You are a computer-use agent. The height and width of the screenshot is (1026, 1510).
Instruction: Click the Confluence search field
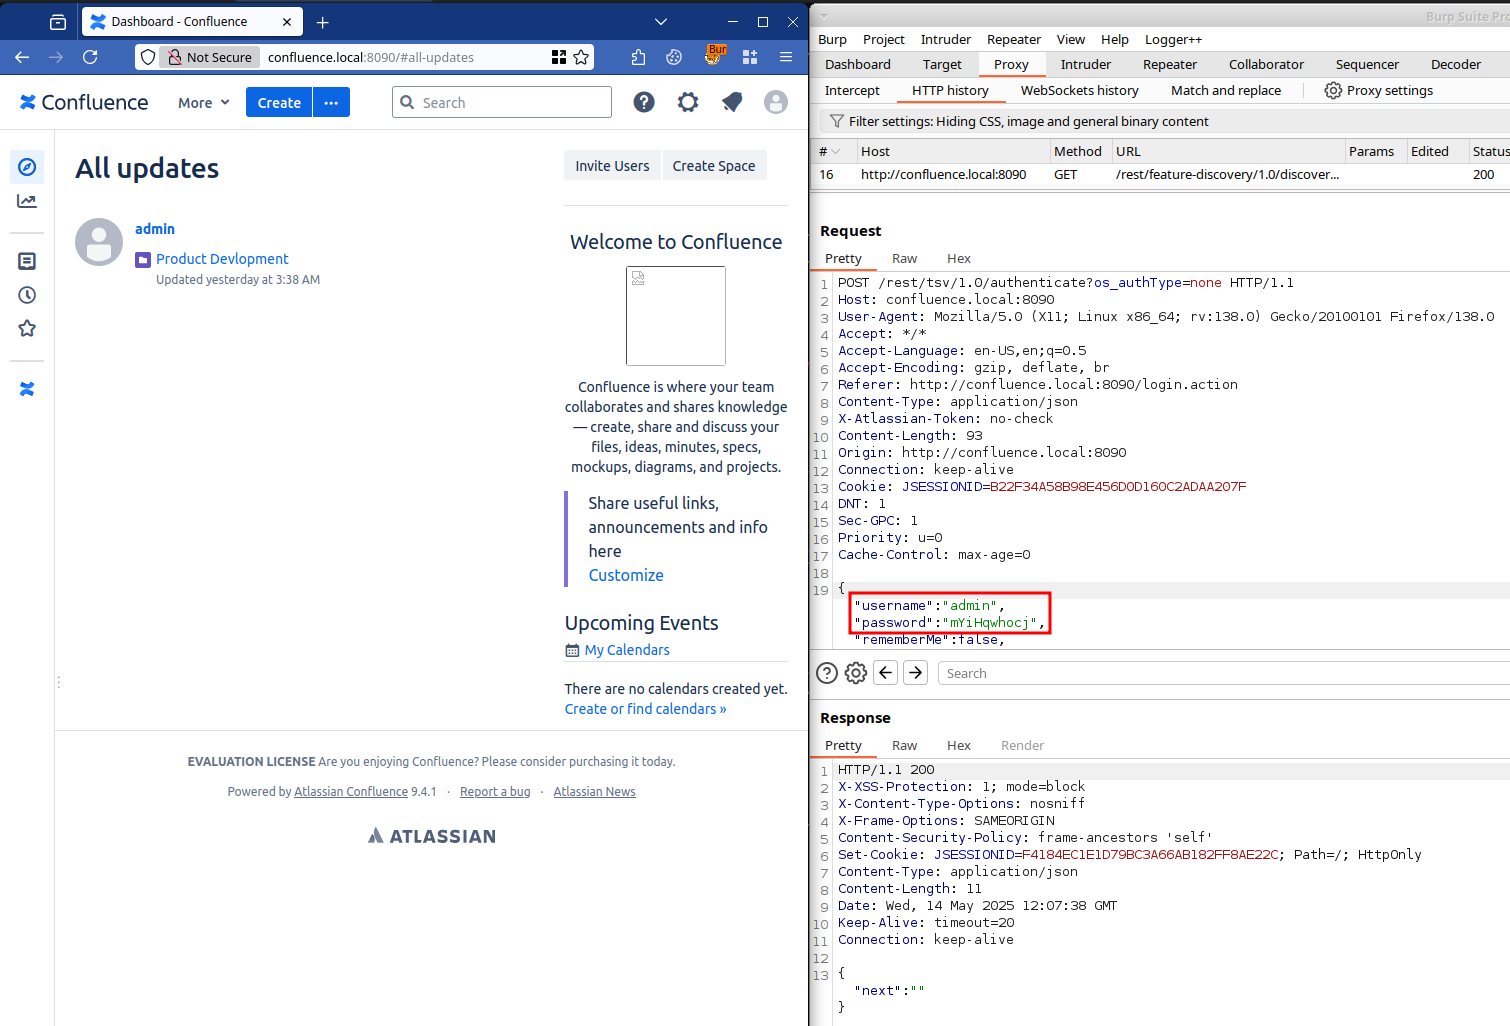502,102
